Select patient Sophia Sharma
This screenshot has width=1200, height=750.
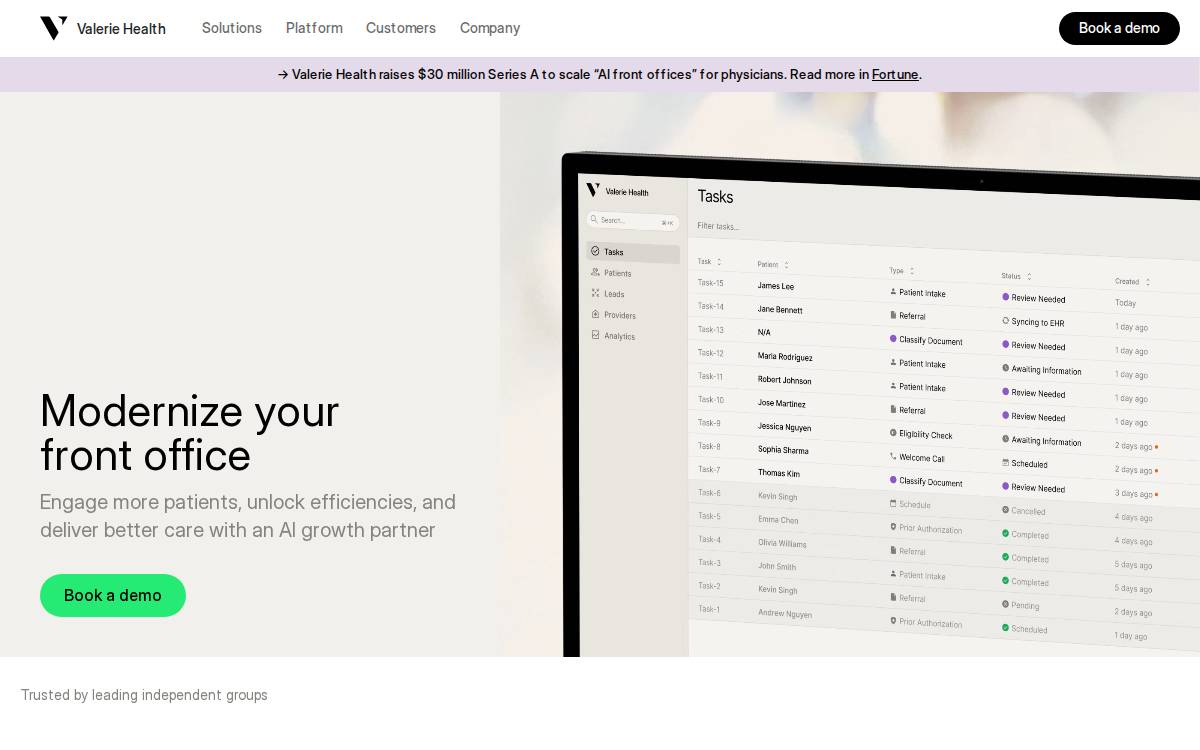[783, 450]
